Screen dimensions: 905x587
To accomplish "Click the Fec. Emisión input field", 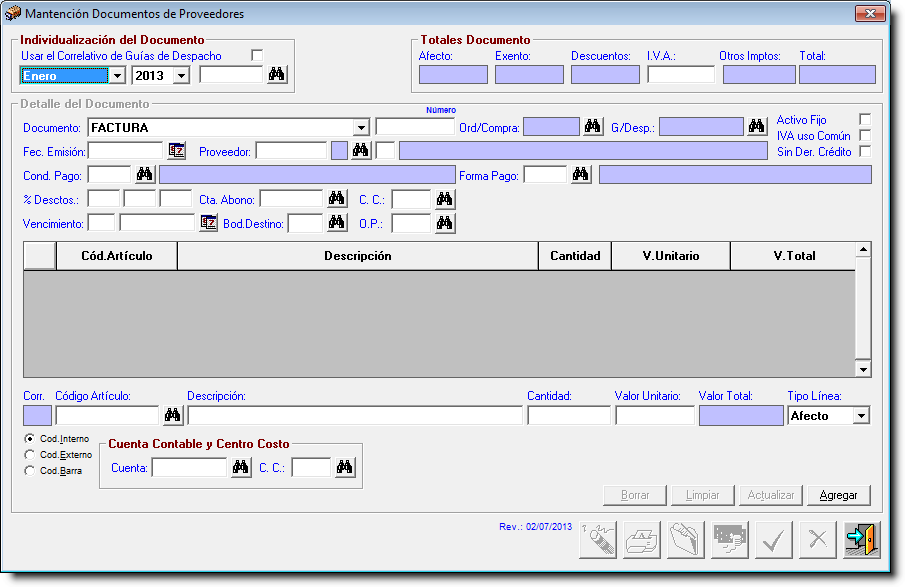I will [125, 151].
